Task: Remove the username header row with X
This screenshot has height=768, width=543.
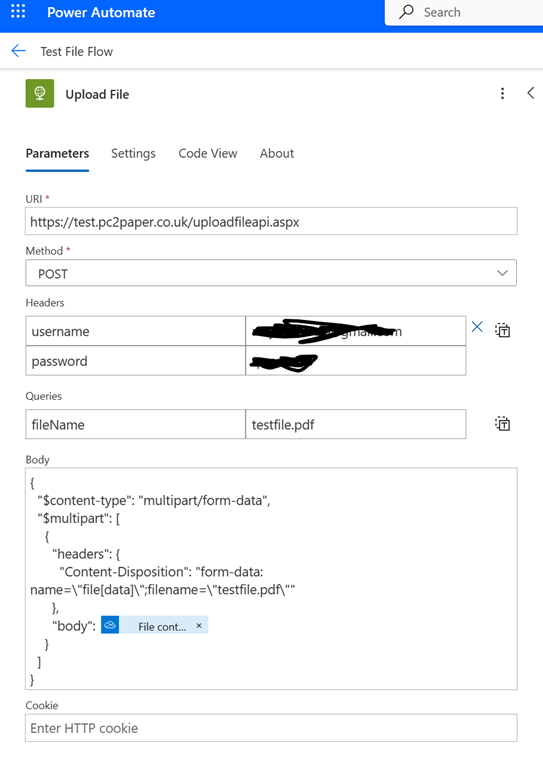Action: tap(477, 327)
